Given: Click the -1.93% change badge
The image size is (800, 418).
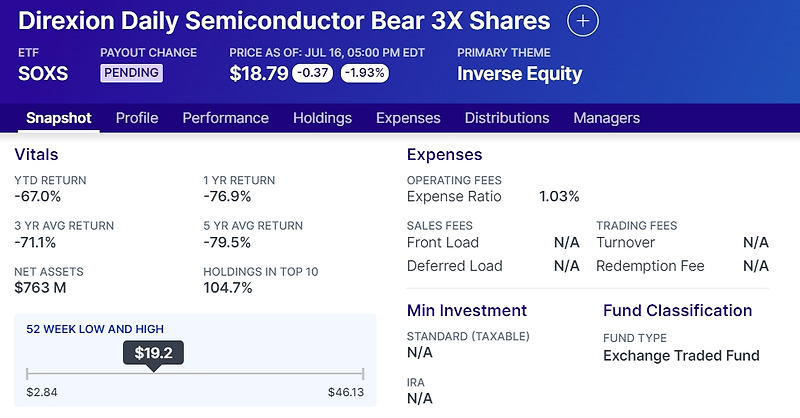Looking at the screenshot, I should pos(364,73).
